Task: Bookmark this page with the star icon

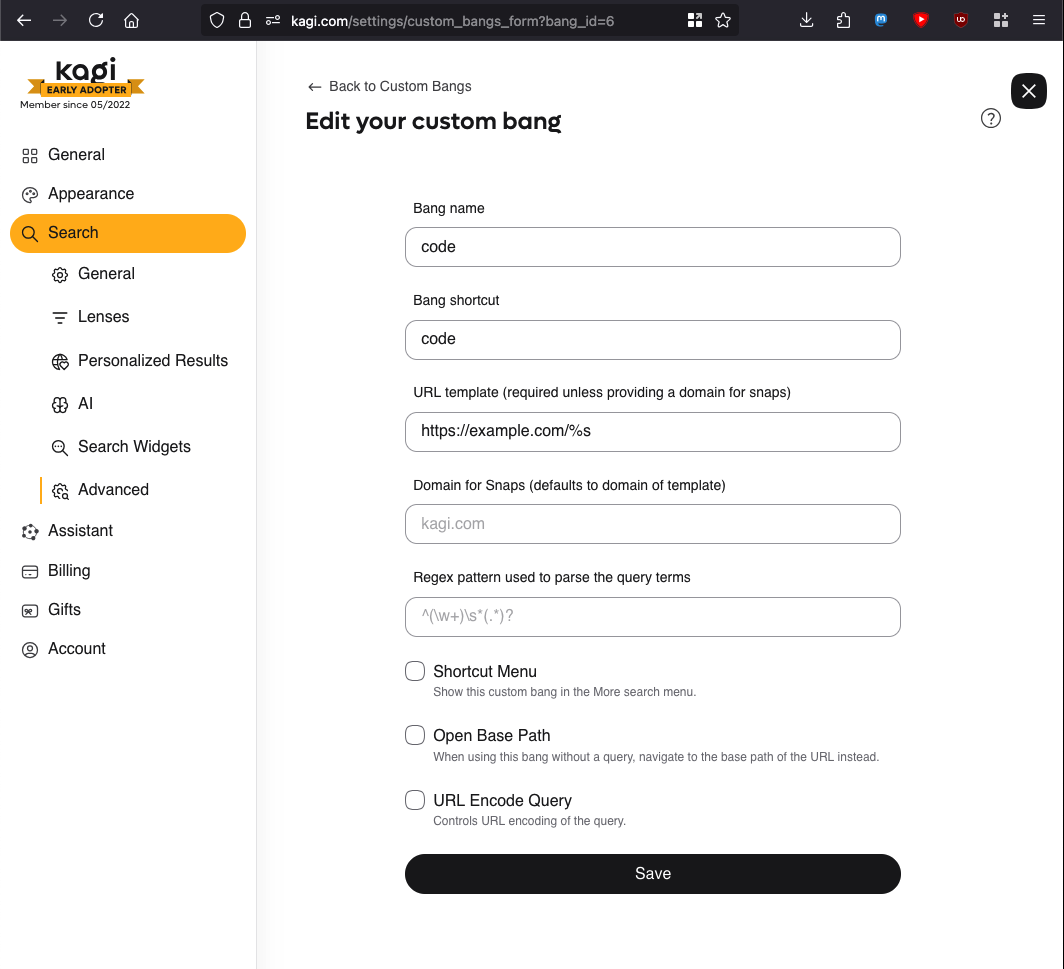Action: tap(723, 20)
